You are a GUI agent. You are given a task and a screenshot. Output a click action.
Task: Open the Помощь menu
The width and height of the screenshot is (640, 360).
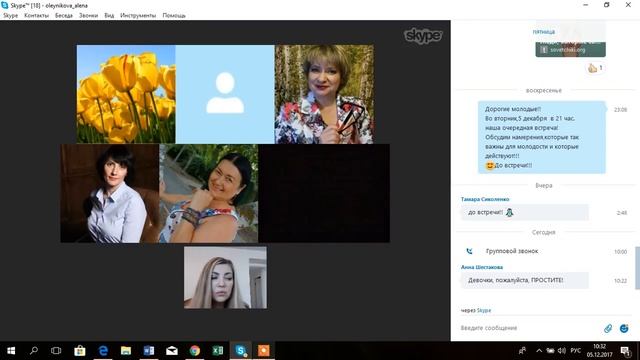click(x=174, y=16)
